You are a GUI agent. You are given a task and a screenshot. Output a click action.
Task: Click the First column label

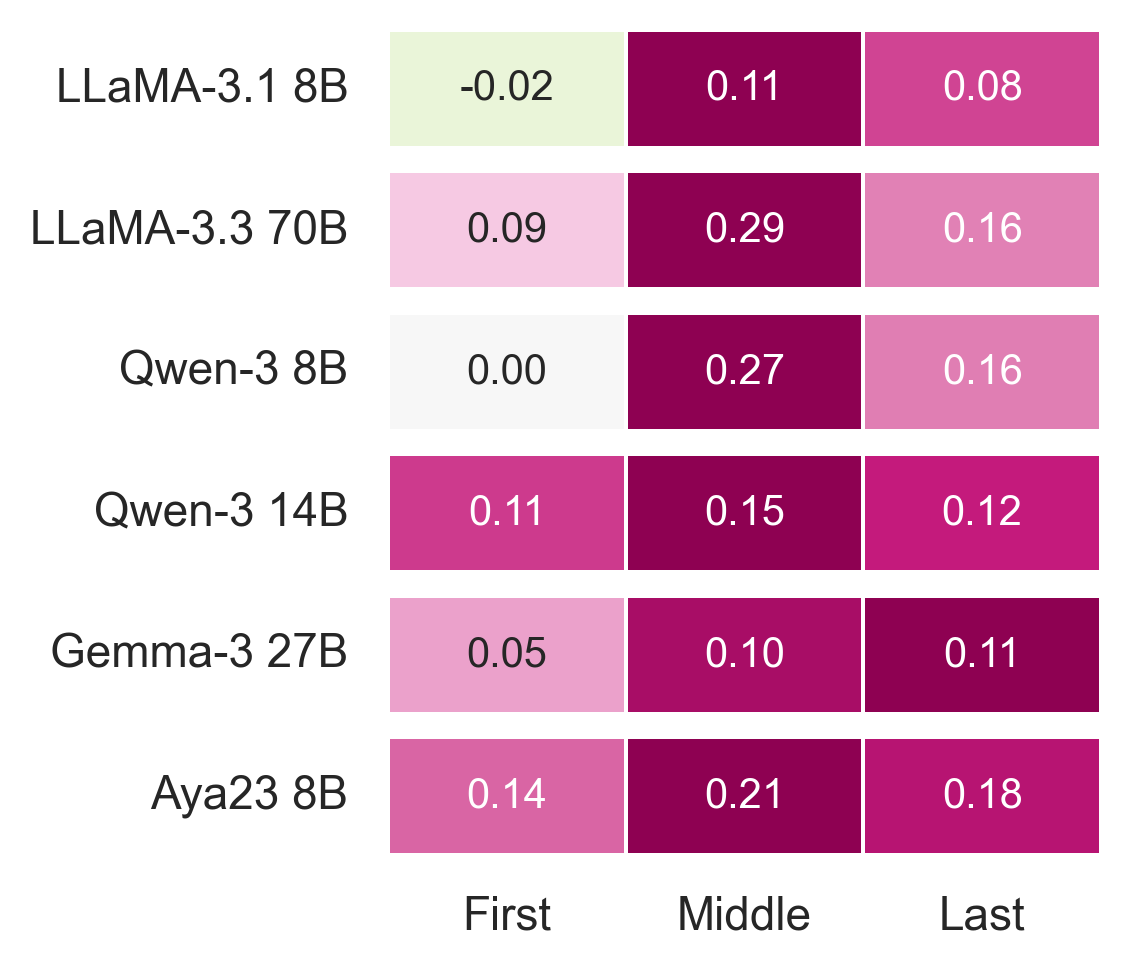pos(507,914)
